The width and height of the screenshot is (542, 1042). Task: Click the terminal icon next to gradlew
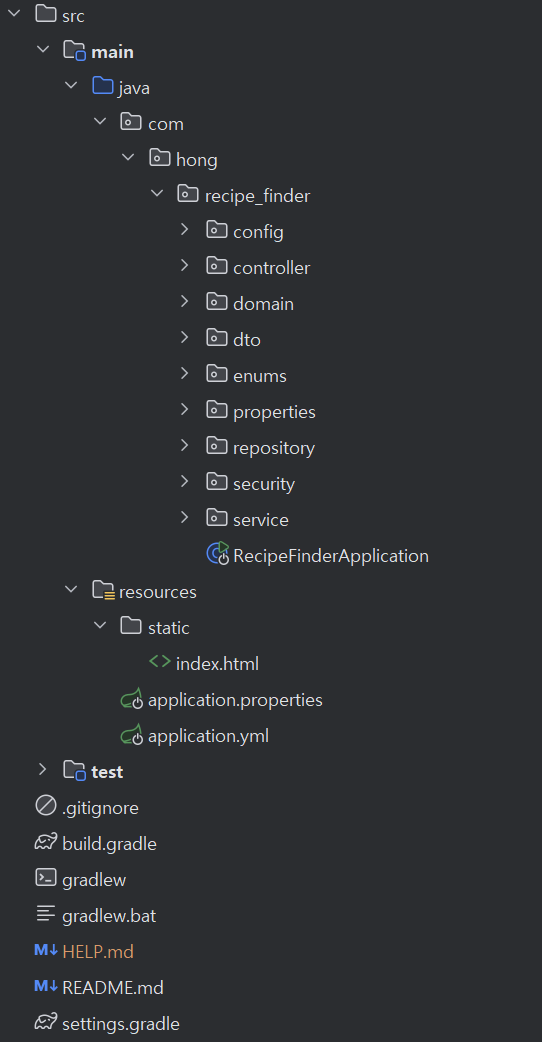tap(45, 878)
